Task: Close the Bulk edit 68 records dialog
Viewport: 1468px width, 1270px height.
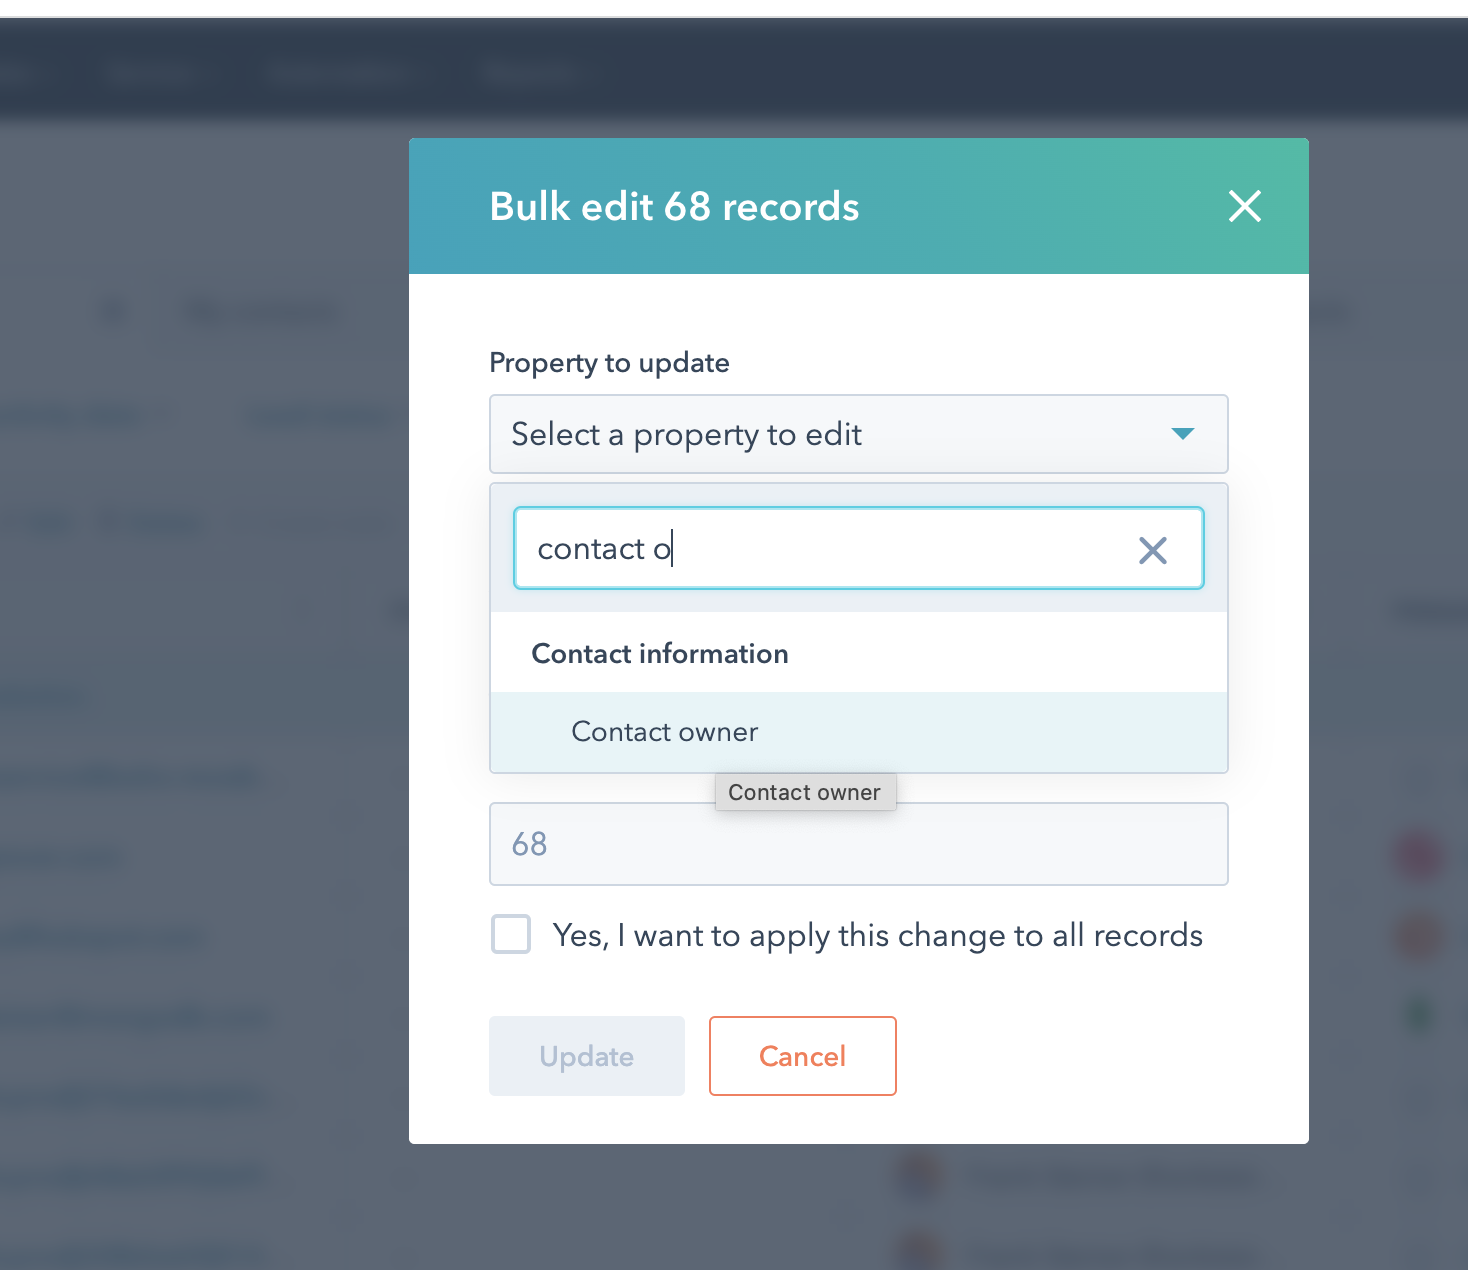Action: click(1244, 206)
